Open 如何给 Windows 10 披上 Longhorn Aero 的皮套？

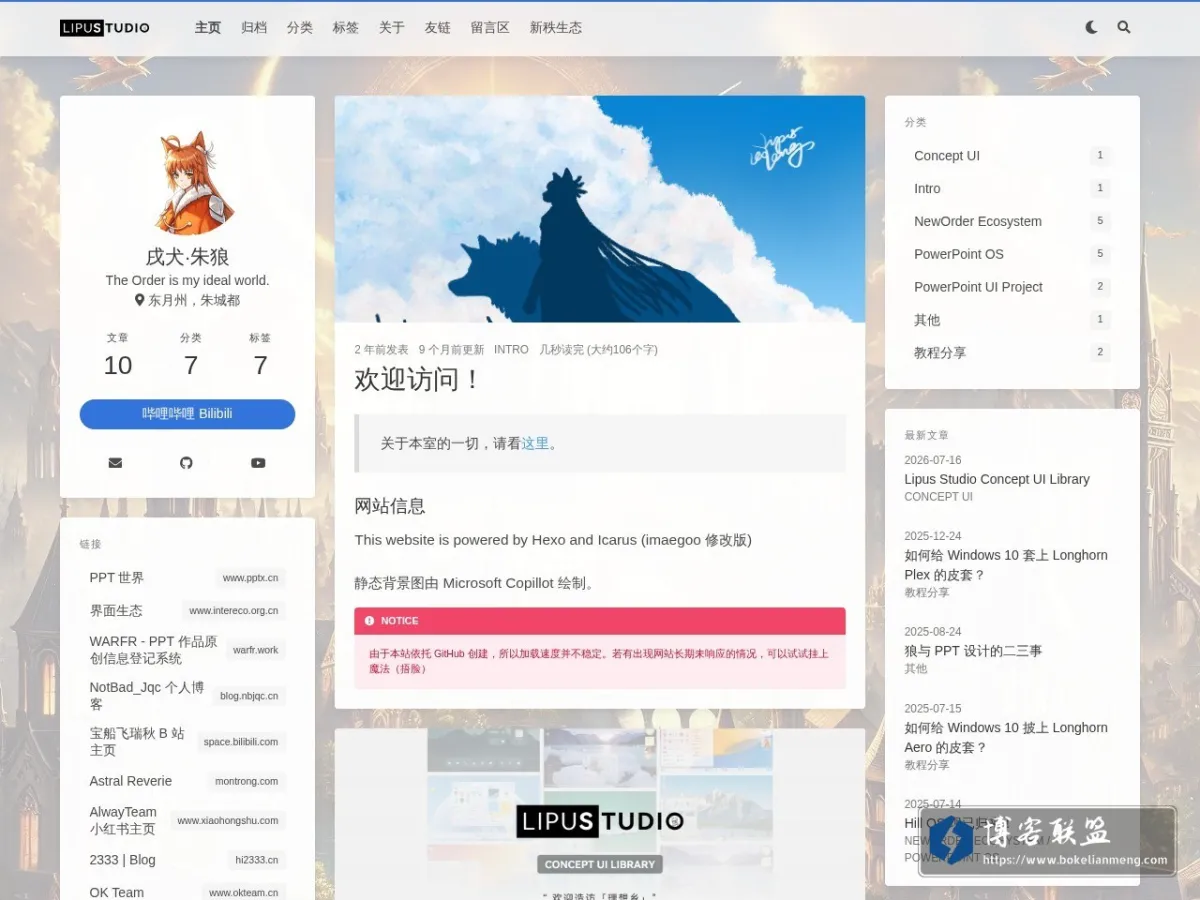pyautogui.click(x=1006, y=738)
